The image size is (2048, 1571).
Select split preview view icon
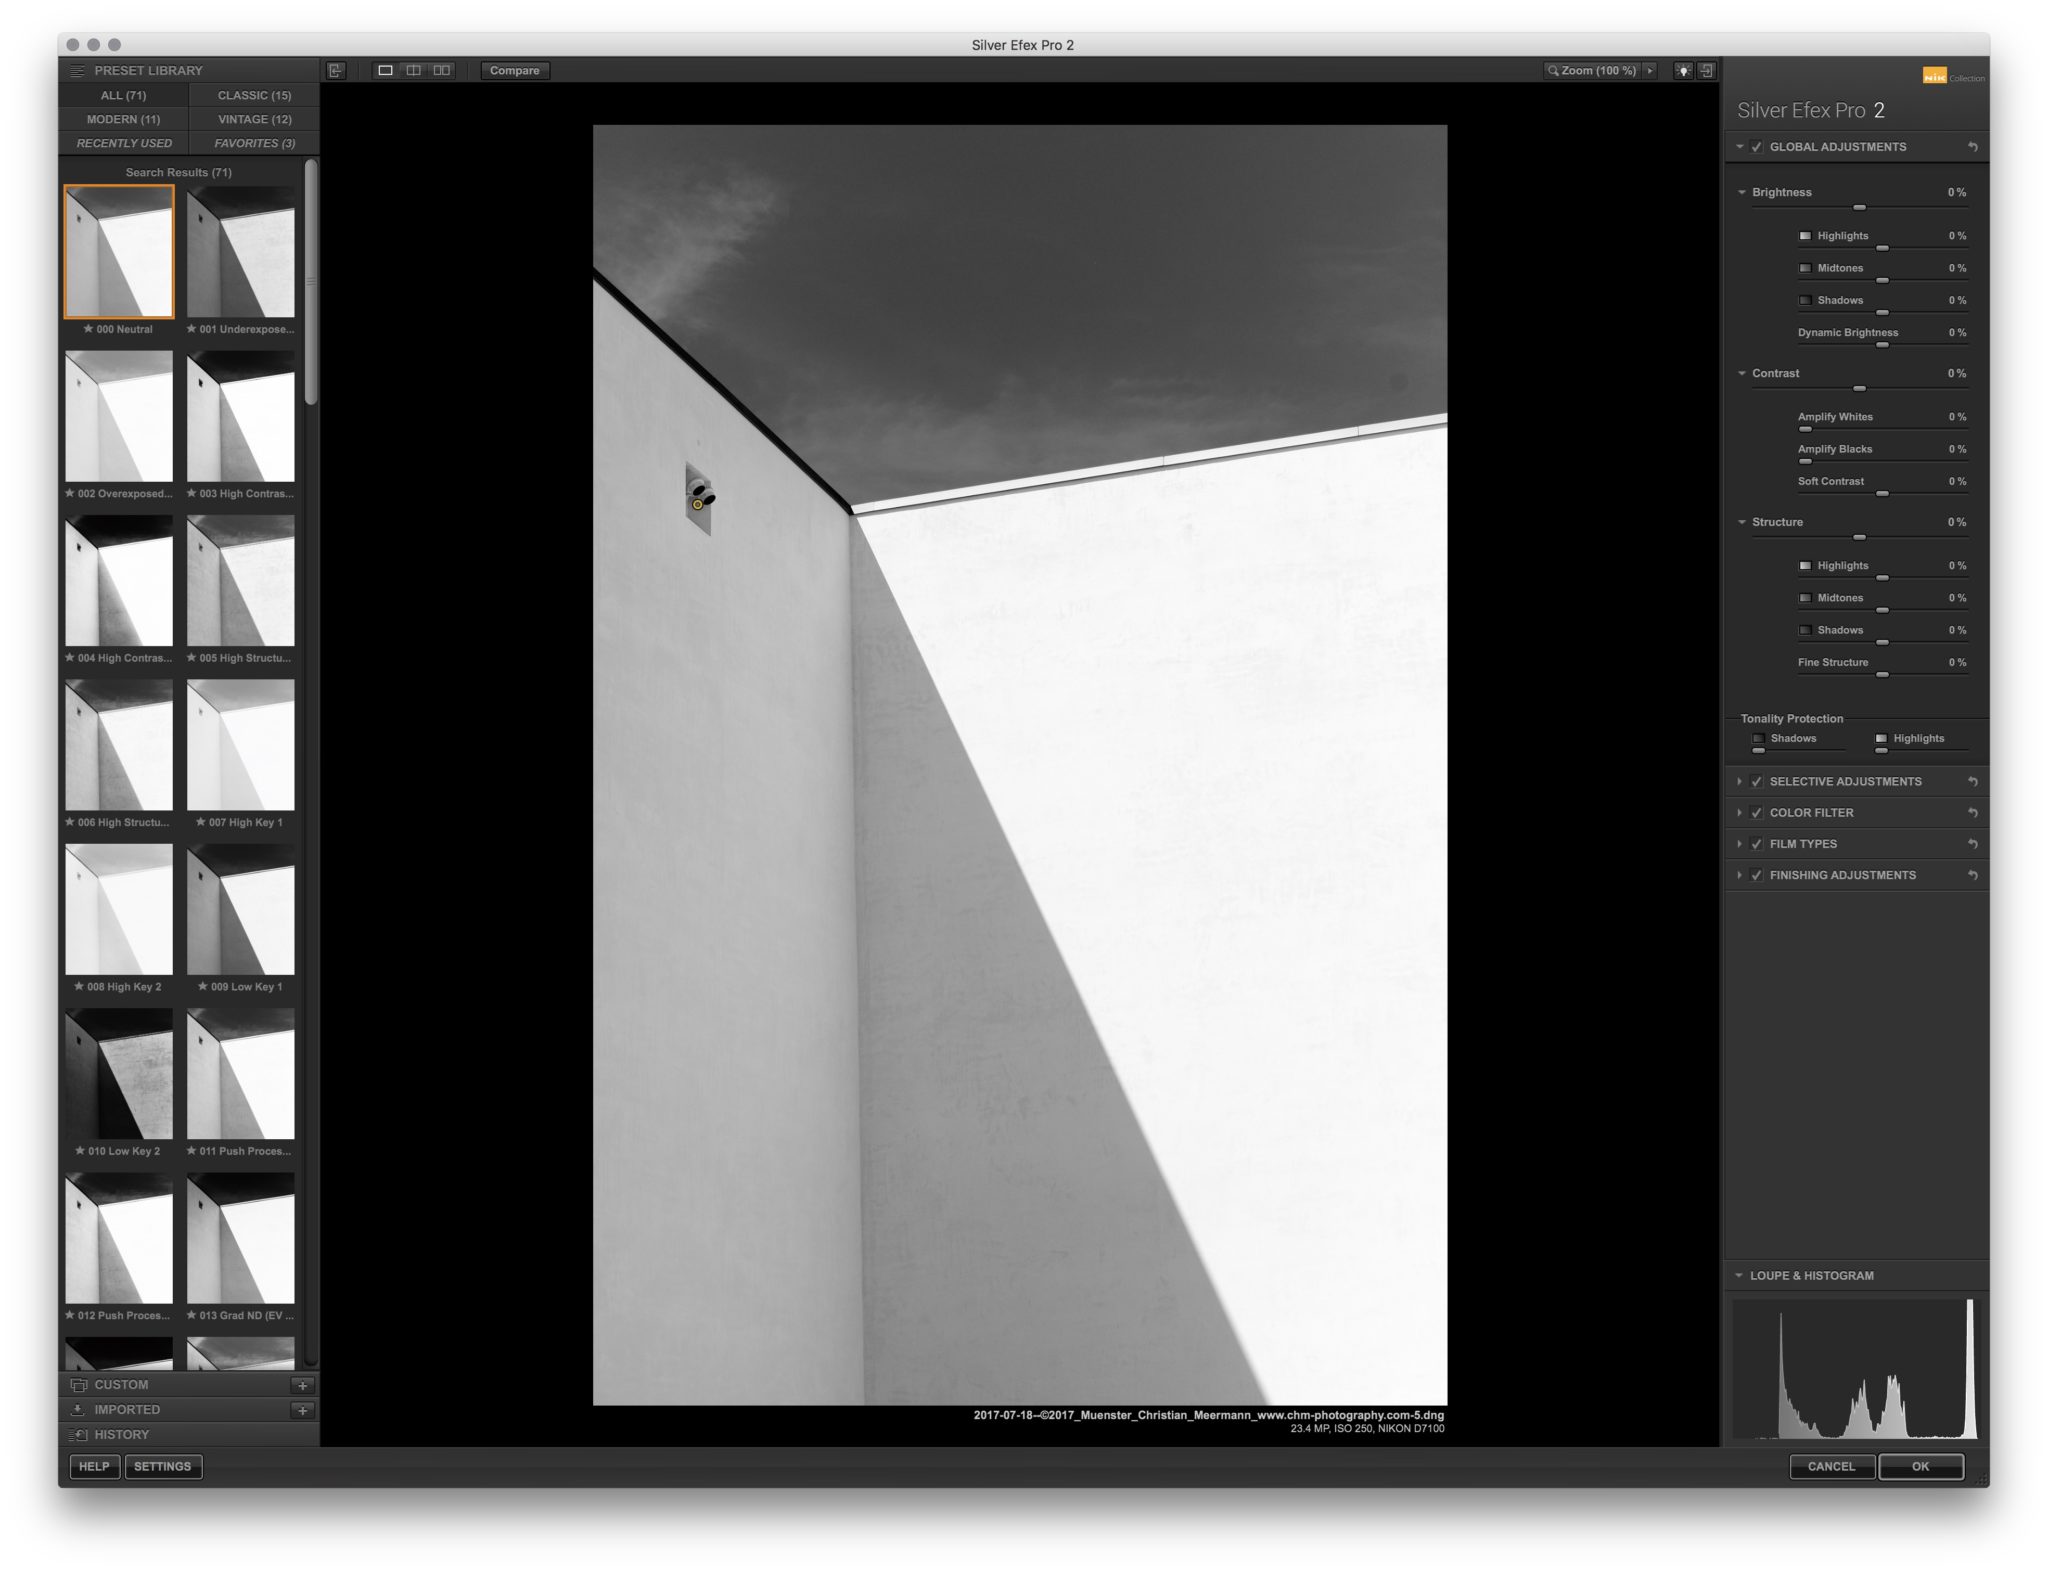click(413, 70)
